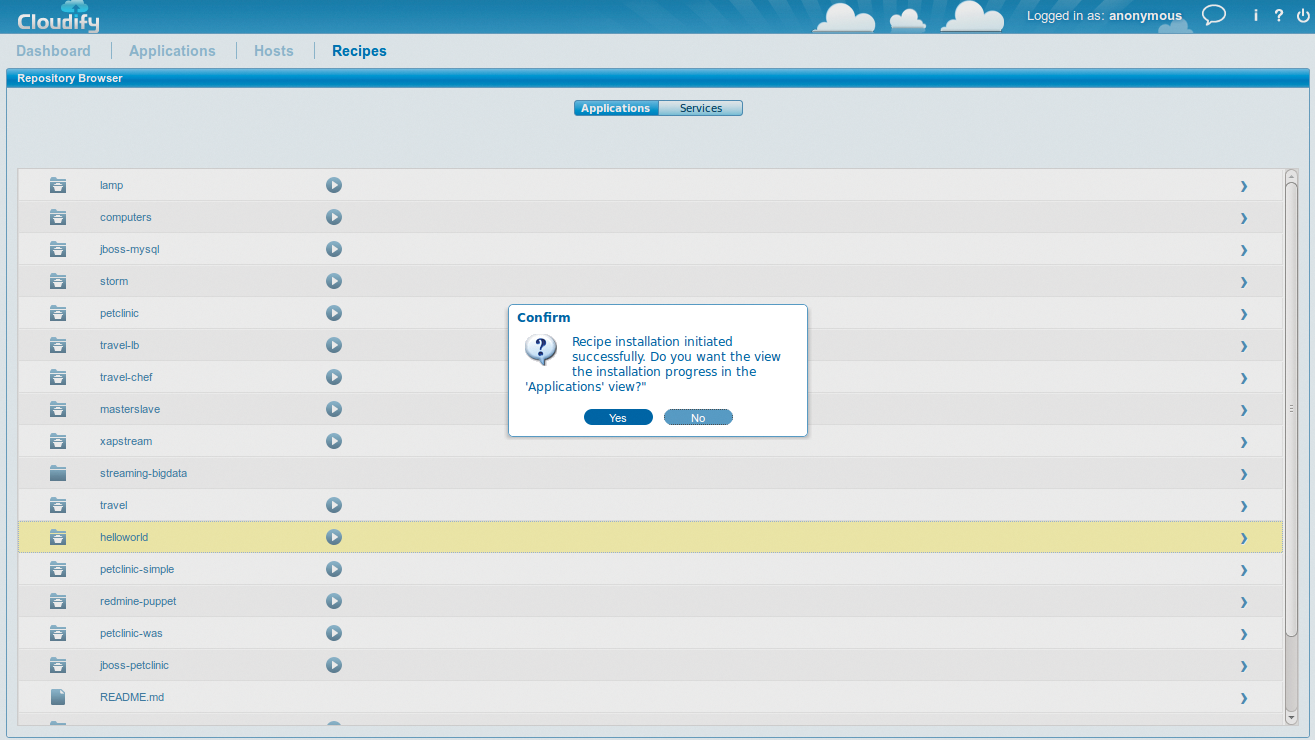Expand details for the jboss-mysql recipe
Viewport: 1315px width, 740px height.
tap(1243, 250)
